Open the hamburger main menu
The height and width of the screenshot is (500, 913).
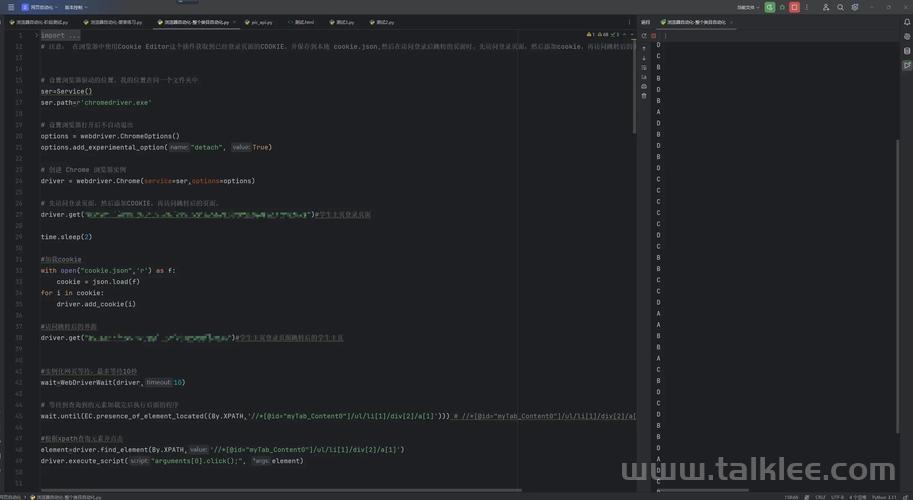click(10, 7)
